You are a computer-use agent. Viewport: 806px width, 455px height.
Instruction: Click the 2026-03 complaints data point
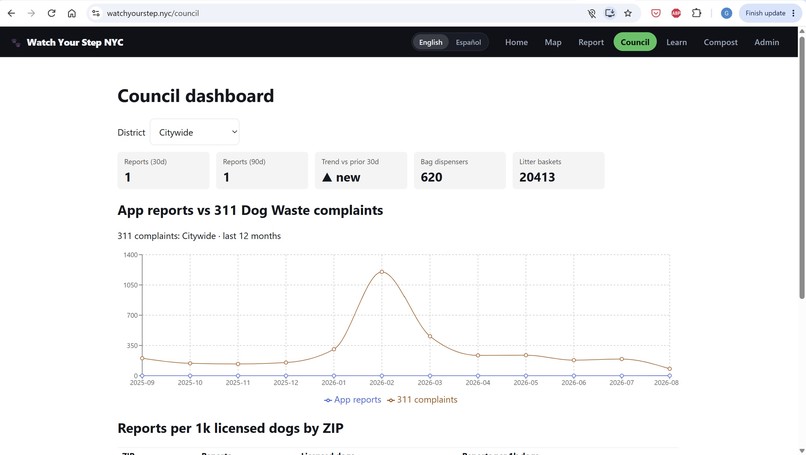tap(430, 336)
